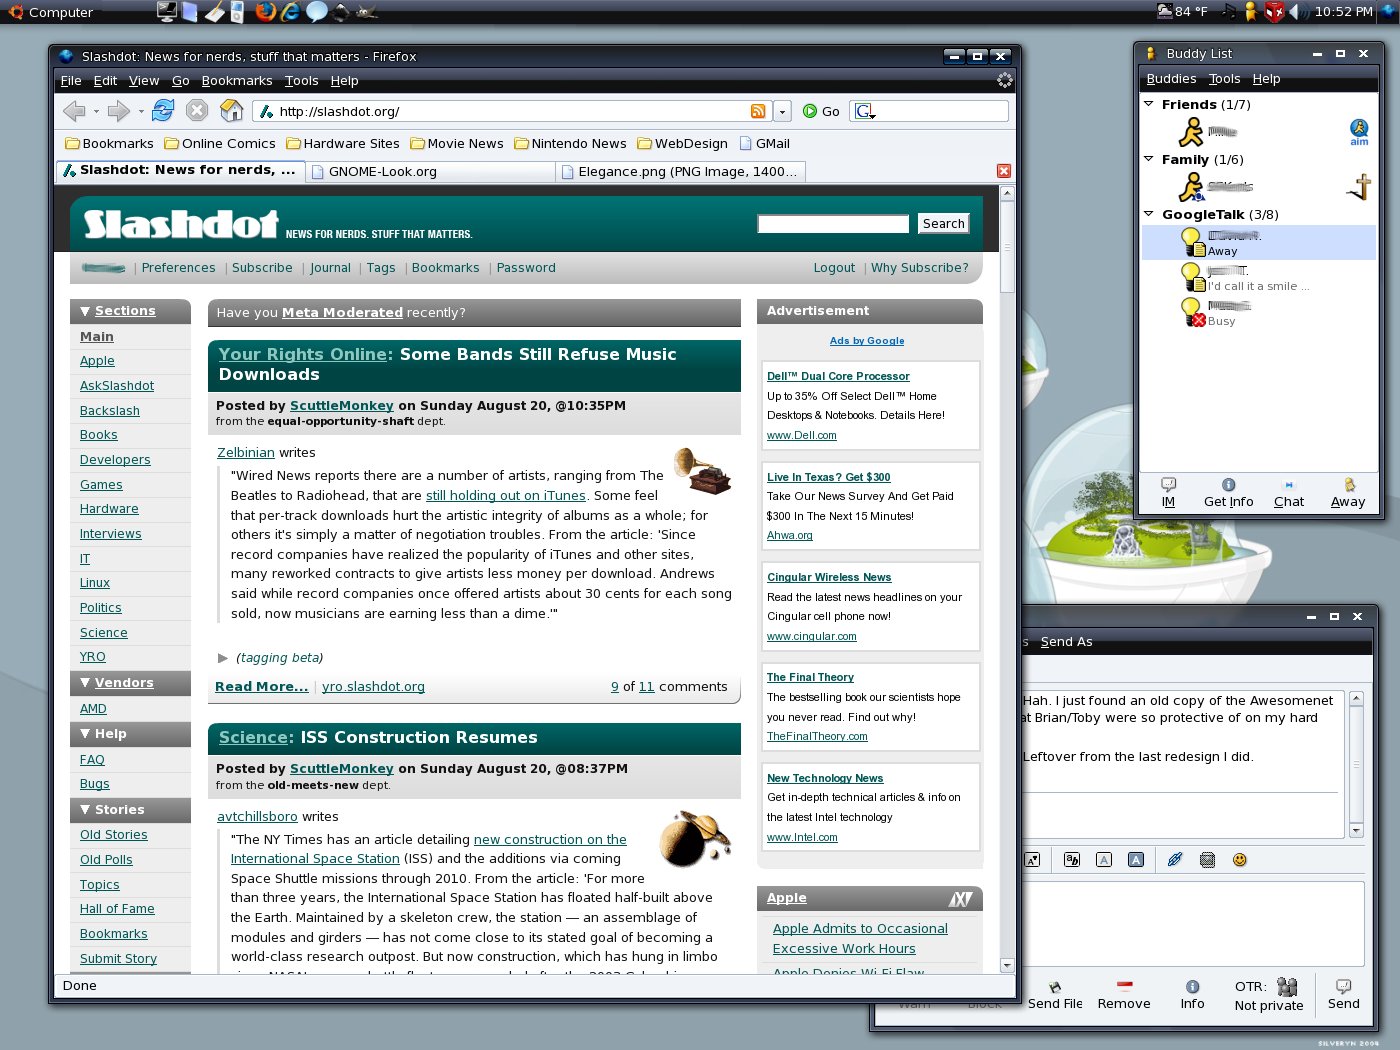Click the red shield tray icon
Viewport: 1400px width, 1050px height.
[1274, 12]
